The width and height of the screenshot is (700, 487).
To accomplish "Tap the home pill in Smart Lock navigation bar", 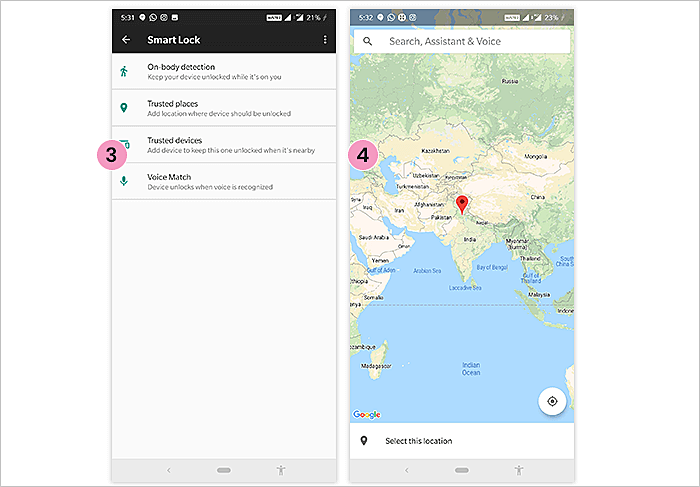I will pyautogui.click(x=224, y=470).
